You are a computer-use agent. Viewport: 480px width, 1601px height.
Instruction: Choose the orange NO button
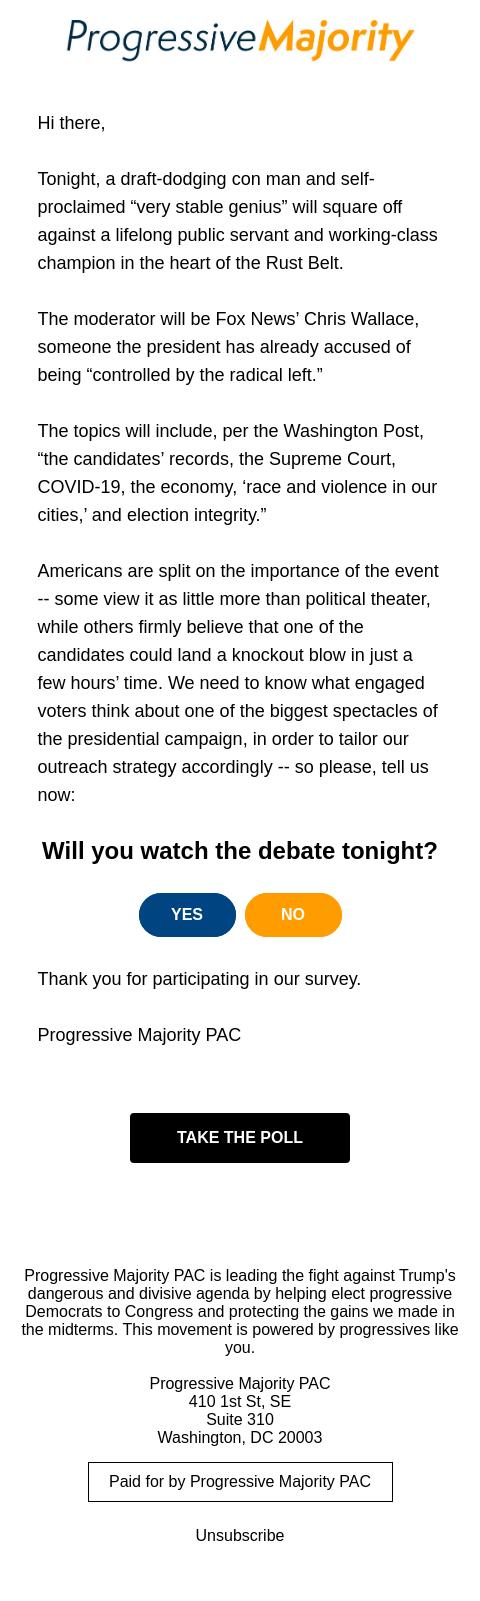coord(293,915)
